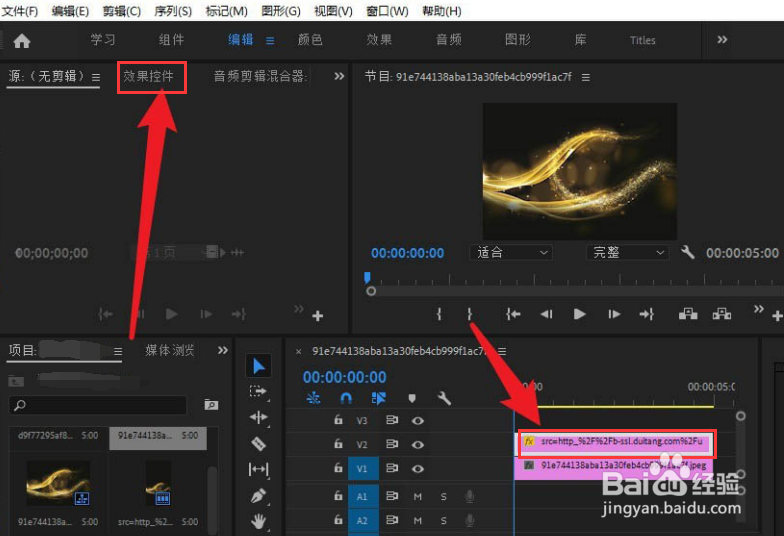The width and height of the screenshot is (784, 536).
Task: Expand source panel group overflow chevrons
Action: click(339, 76)
